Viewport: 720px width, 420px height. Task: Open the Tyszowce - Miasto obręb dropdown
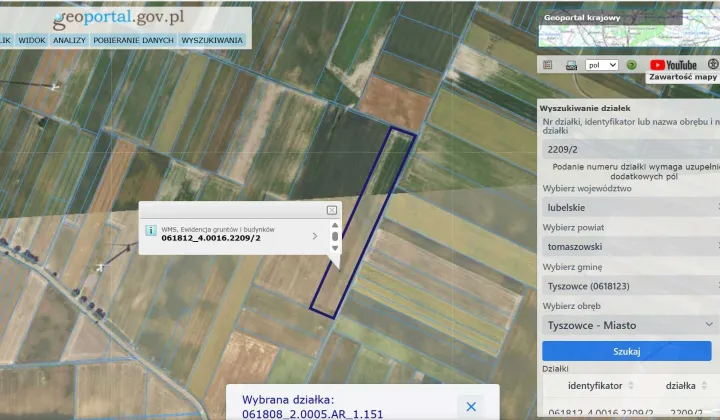[x=630, y=325]
